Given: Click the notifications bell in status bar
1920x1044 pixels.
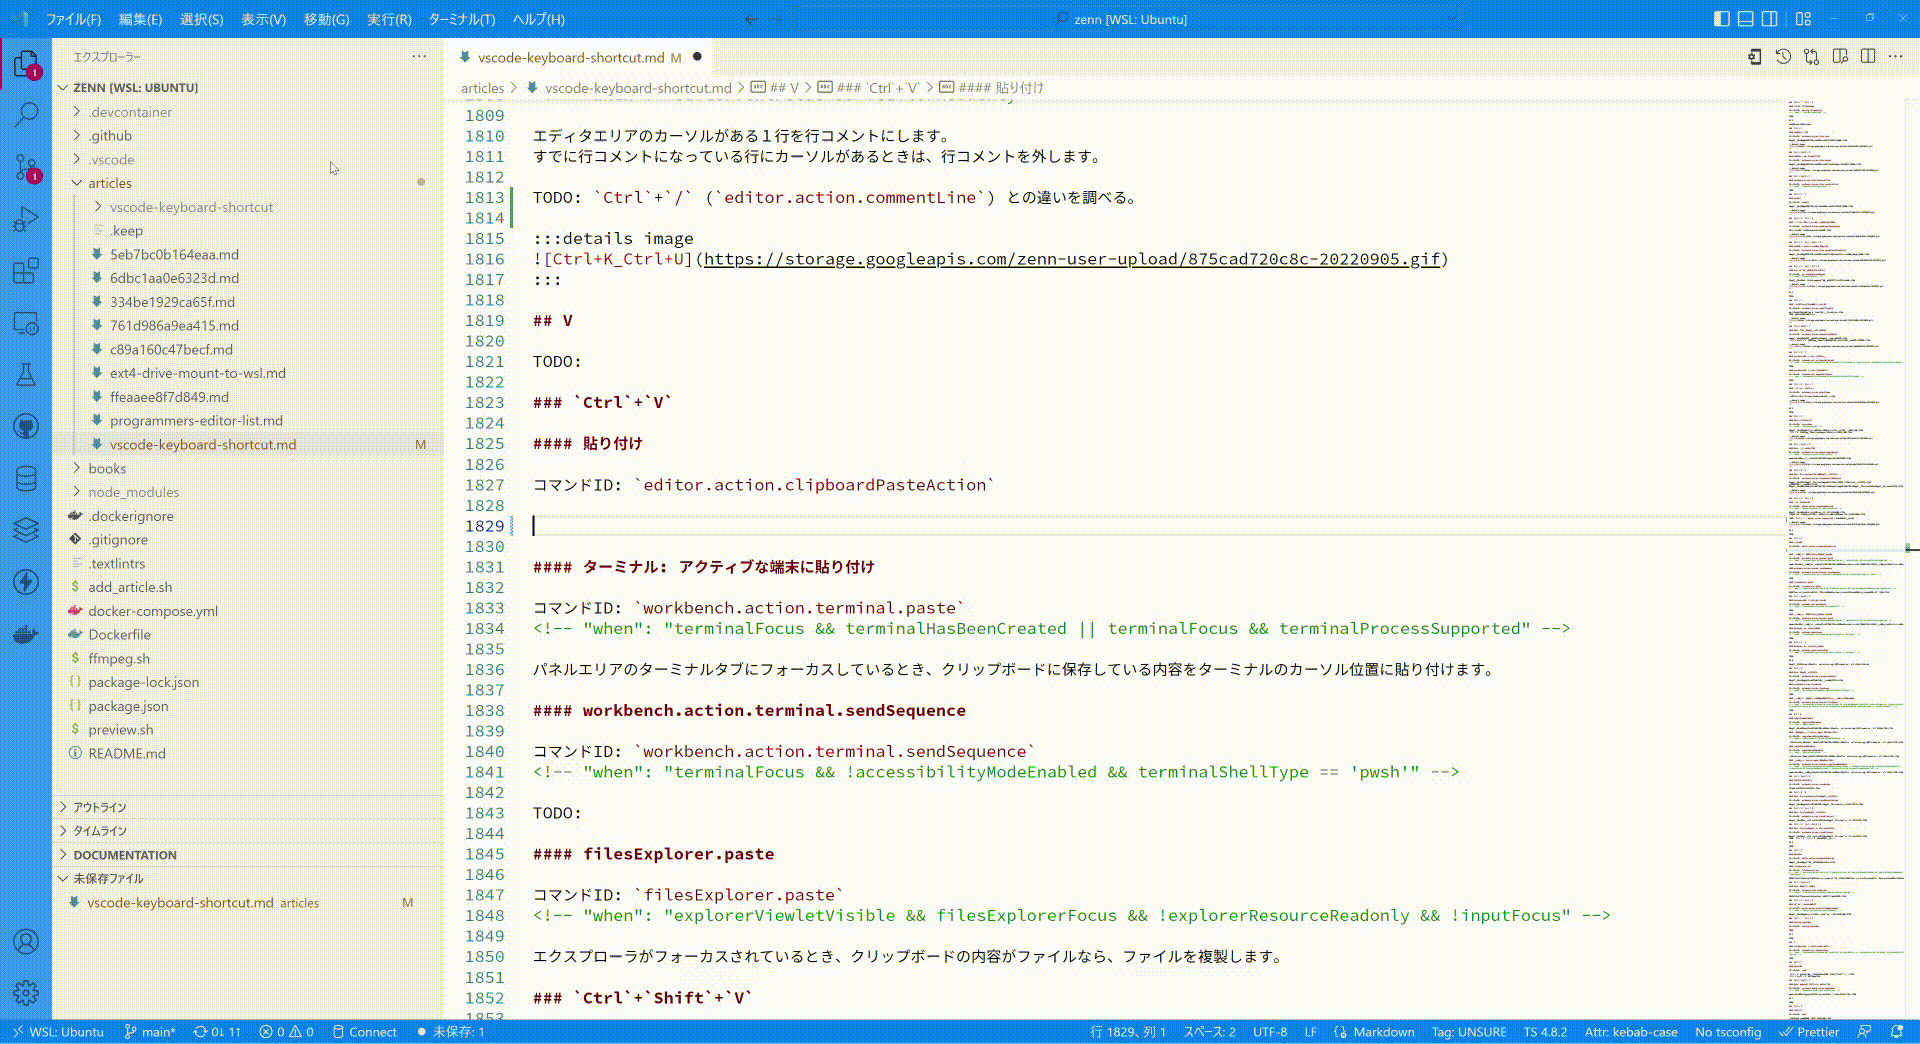Looking at the screenshot, I should [1897, 1031].
